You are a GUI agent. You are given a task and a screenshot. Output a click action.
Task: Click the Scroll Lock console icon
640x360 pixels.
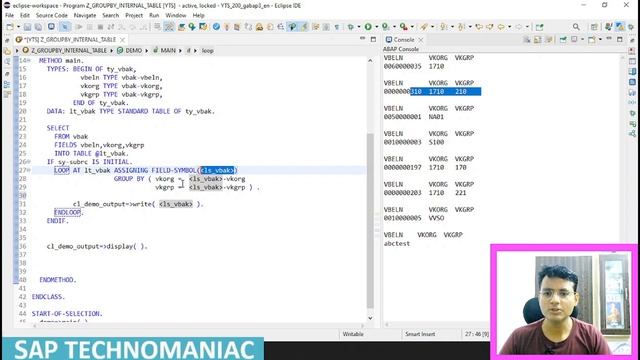[x=538, y=40]
